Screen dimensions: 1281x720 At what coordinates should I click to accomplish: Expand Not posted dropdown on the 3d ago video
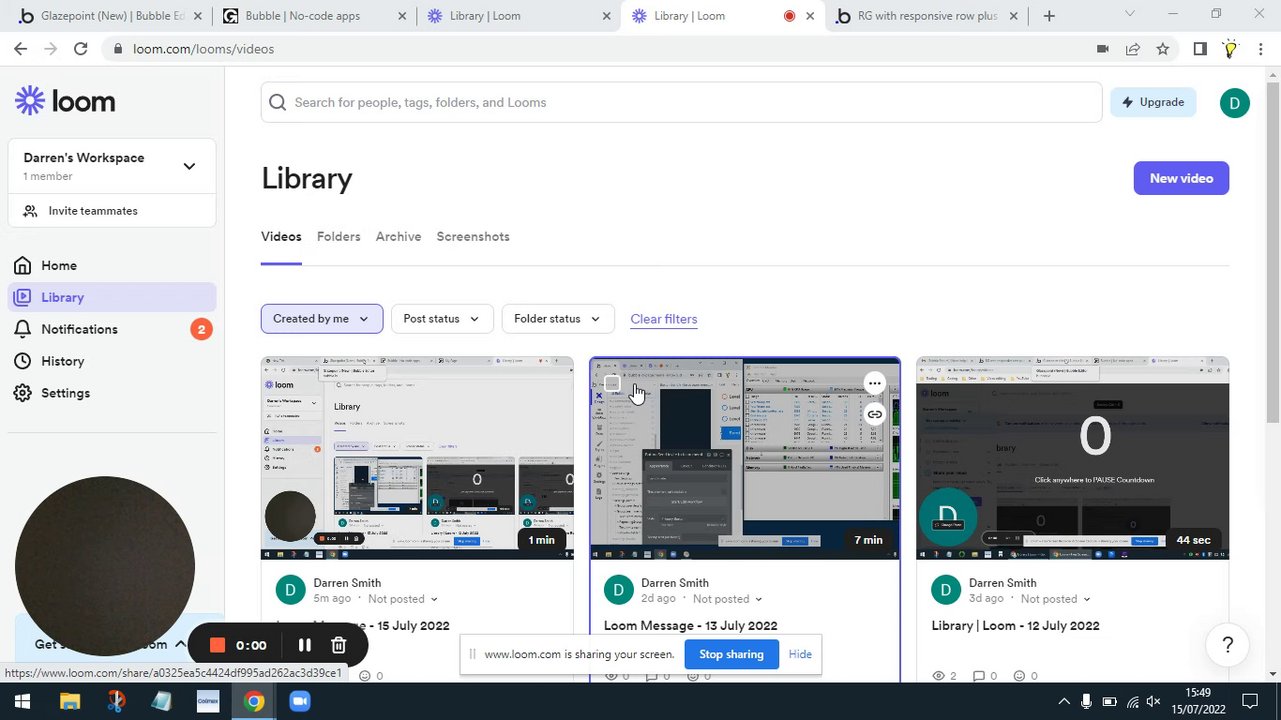point(1055,599)
